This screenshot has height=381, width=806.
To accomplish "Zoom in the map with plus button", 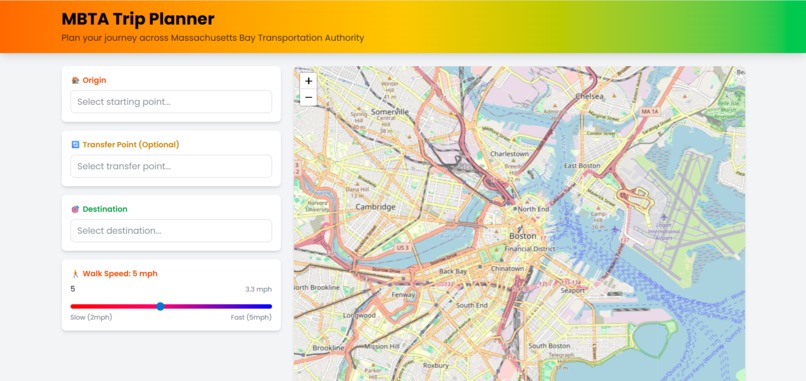I will tap(308, 81).
